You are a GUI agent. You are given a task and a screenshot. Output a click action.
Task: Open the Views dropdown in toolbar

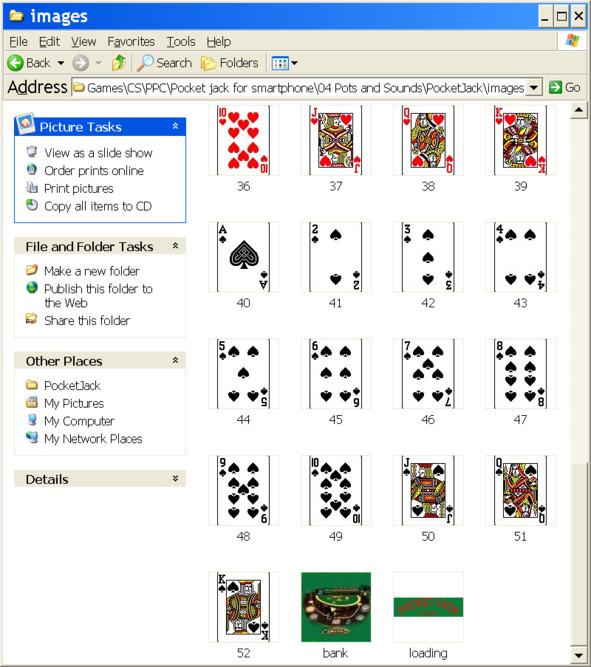coord(284,63)
